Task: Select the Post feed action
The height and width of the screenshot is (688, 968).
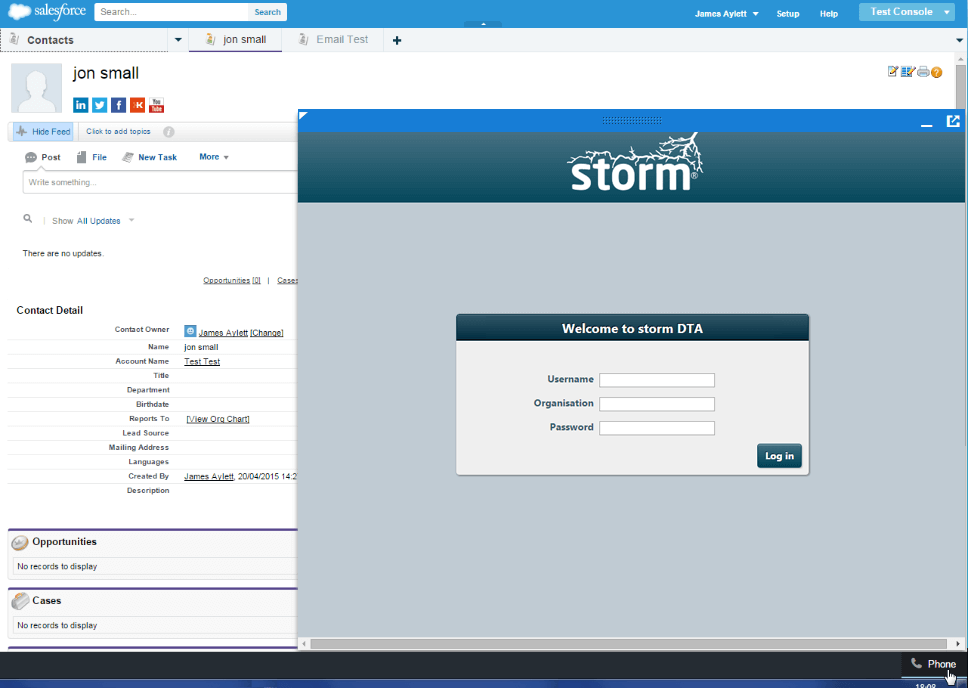Action: (x=43, y=157)
